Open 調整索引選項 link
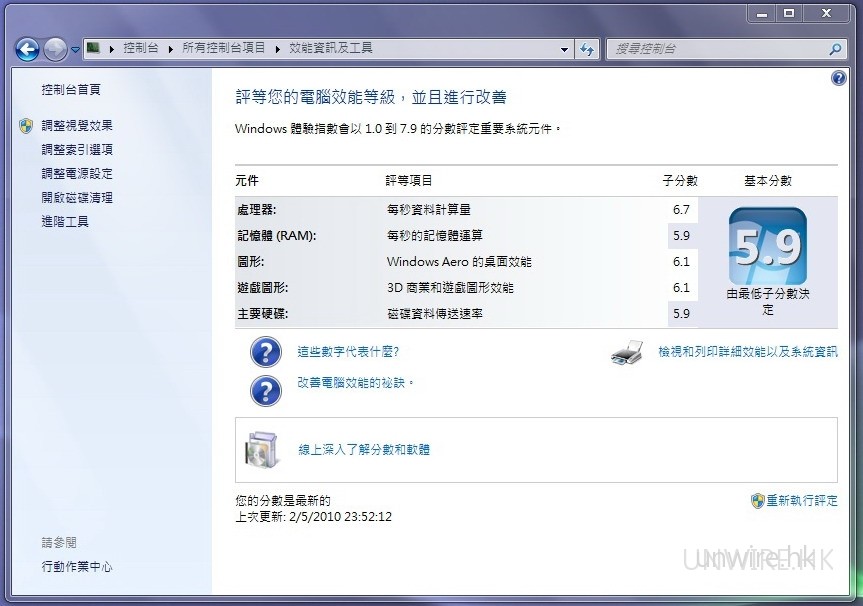 pos(77,150)
